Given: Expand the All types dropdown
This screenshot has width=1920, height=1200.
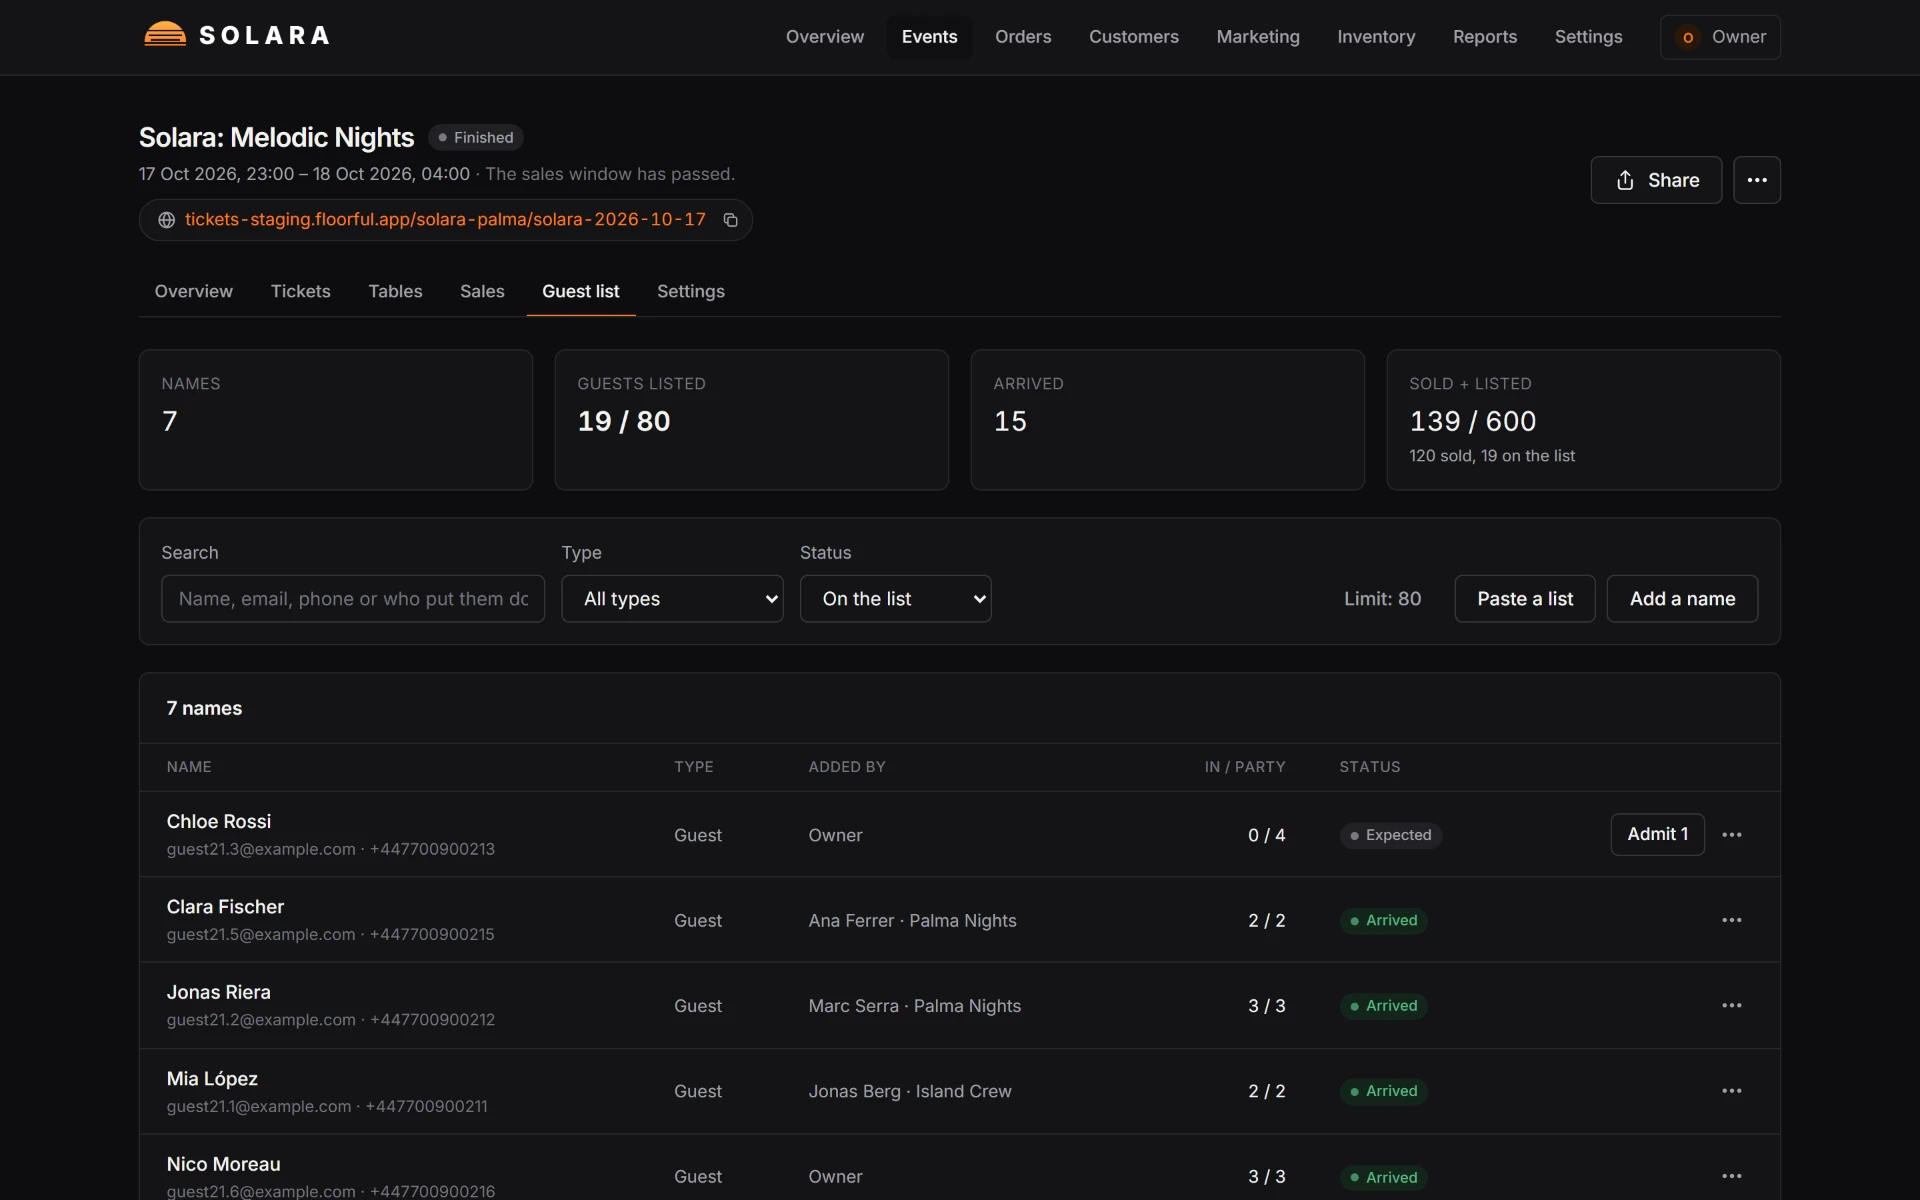Looking at the screenshot, I should click(672, 598).
